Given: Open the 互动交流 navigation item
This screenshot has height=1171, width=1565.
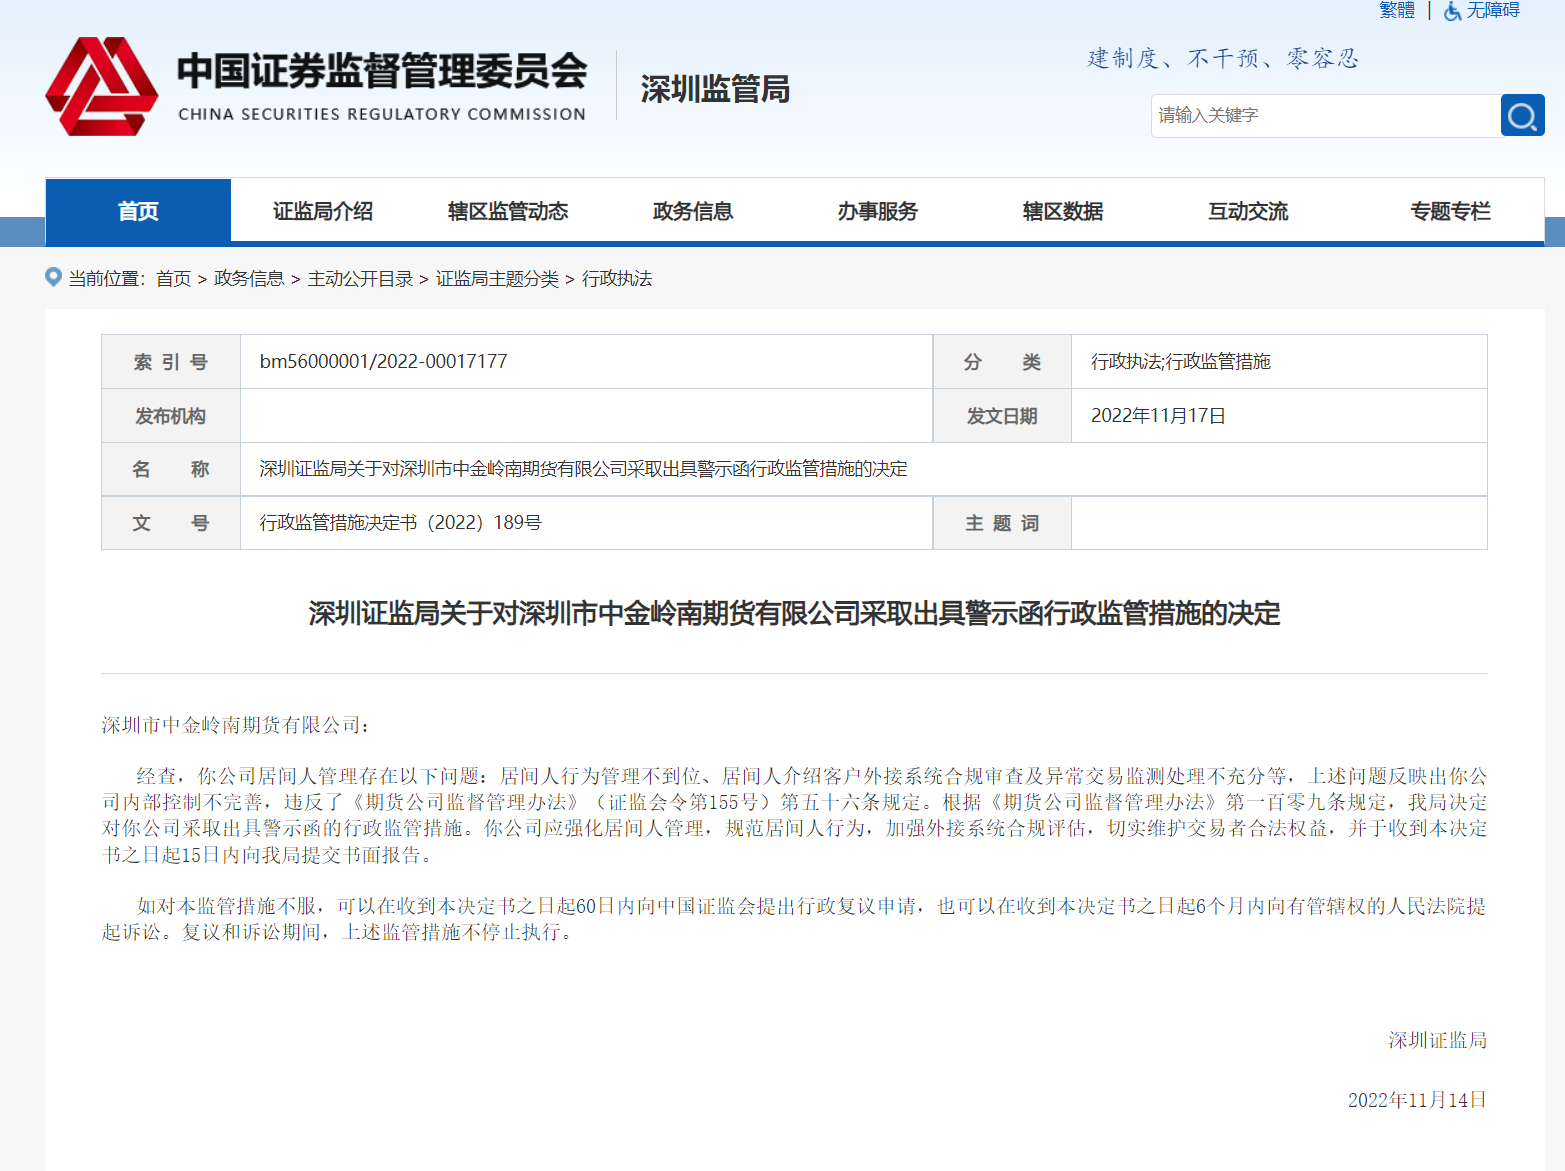Looking at the screenshot, I should (1248, 211).
